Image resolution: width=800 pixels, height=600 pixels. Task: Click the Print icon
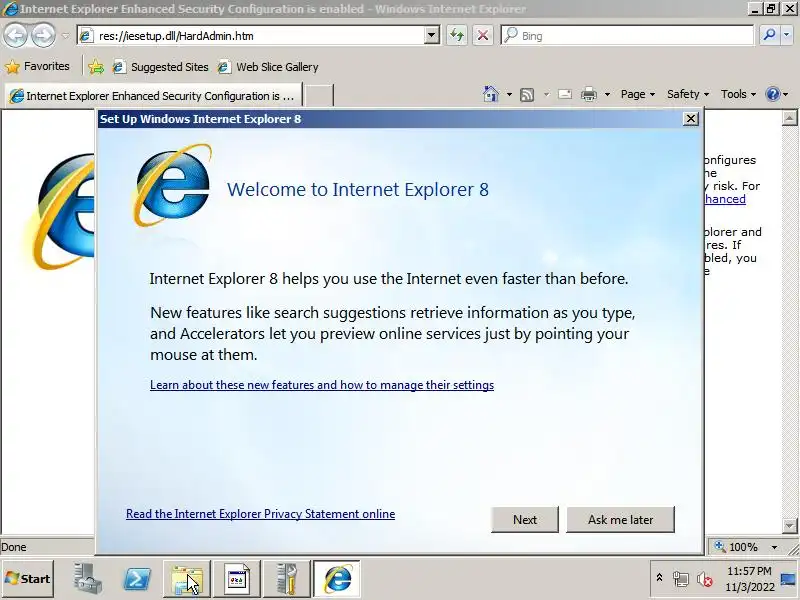click(x=589, y=94)
